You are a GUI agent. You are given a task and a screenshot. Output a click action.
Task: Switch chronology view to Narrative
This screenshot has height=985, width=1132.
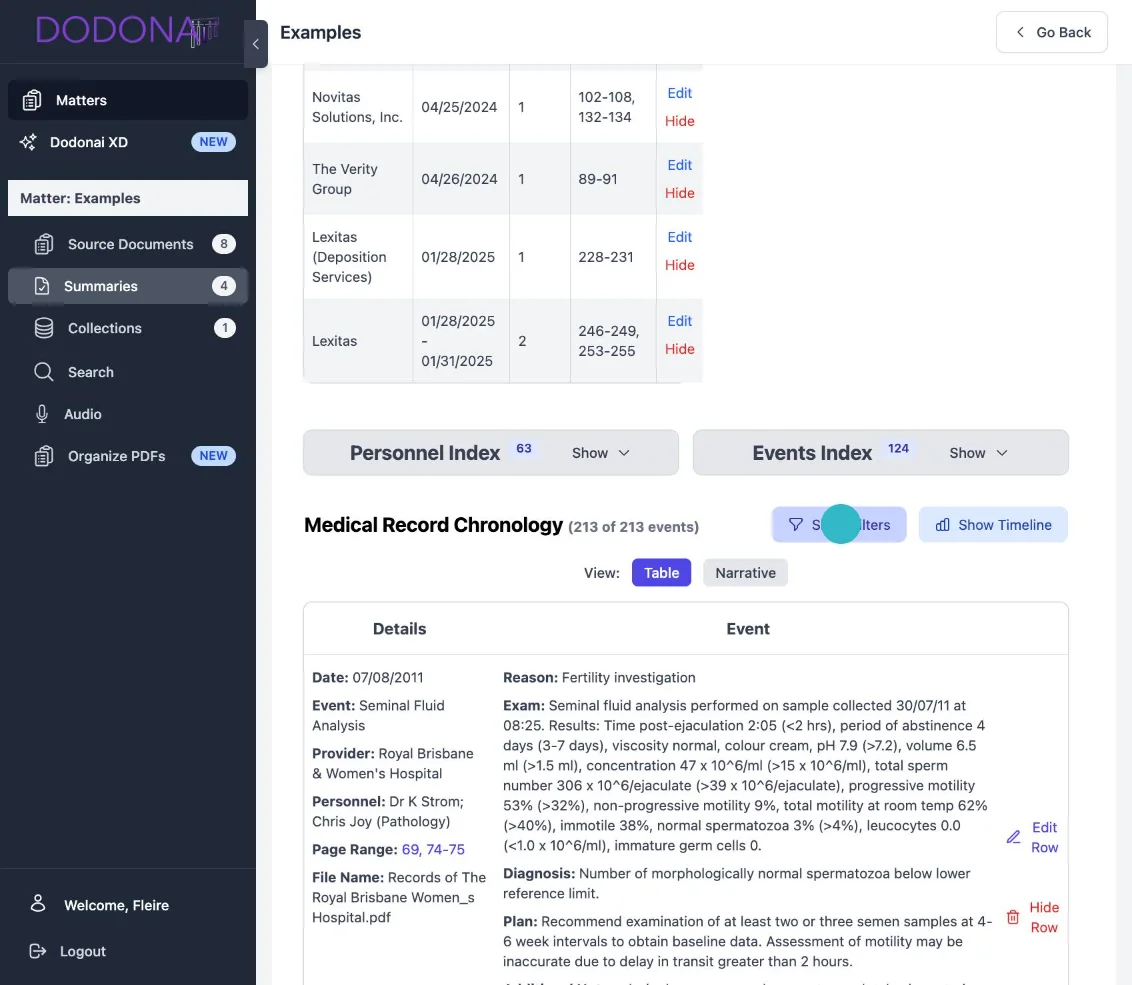coord(745,573)
